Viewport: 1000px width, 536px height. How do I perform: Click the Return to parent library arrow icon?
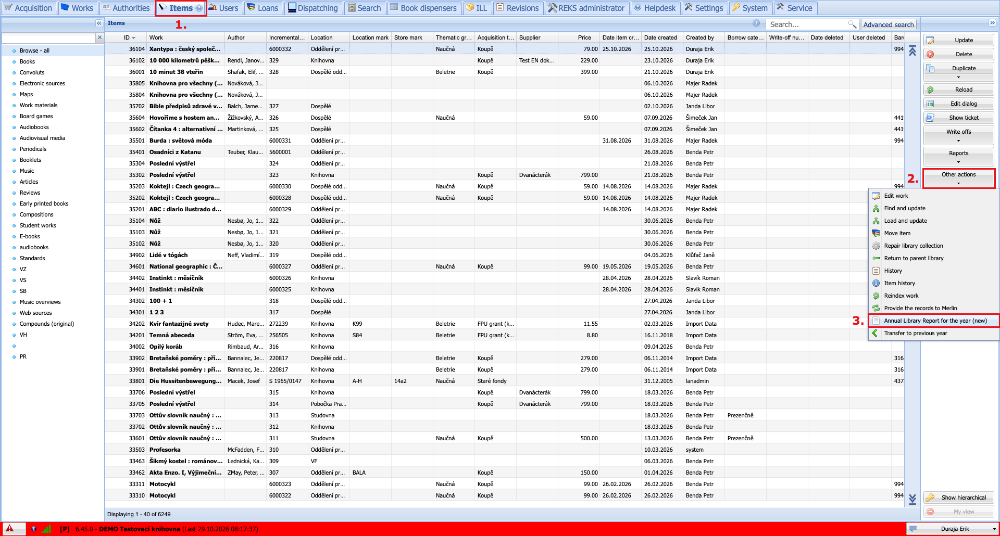pos(876,258)
